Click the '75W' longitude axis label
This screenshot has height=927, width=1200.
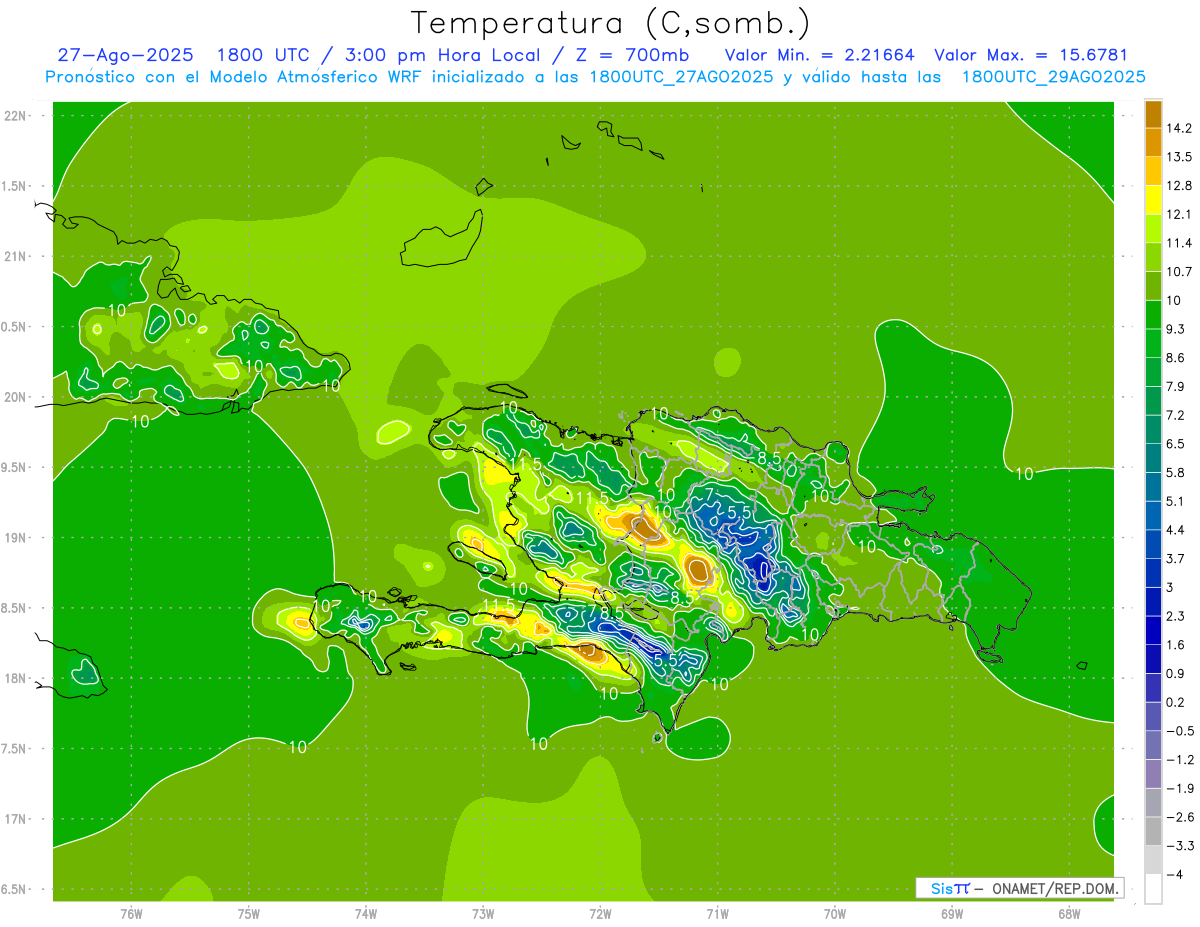coord(248,914)
